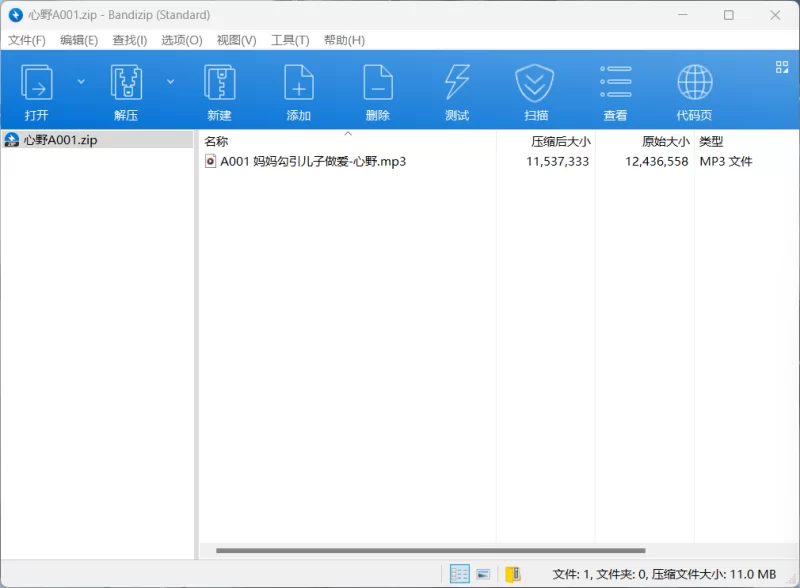Click the yellow archive icon in status bar
Viewport: 800px width, 588px height.
point(513,574)
